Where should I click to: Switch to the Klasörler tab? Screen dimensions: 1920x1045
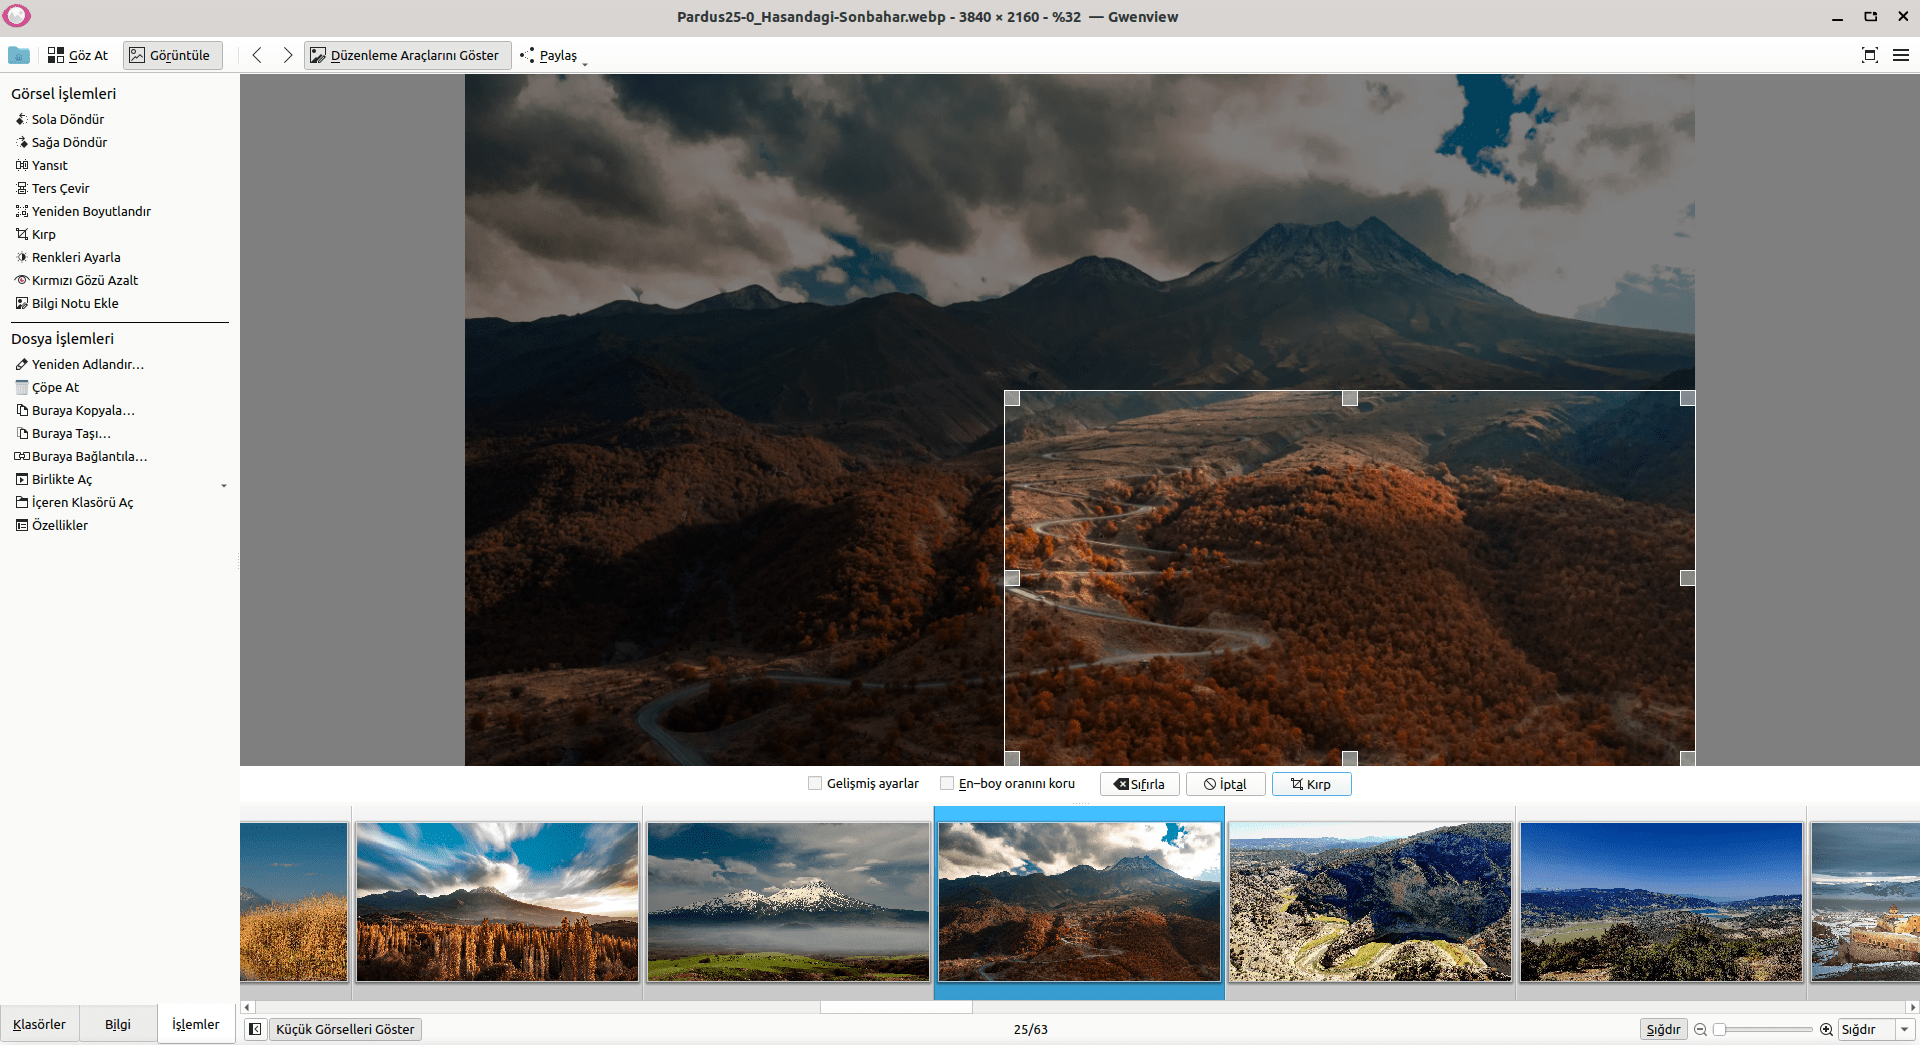pos(39,1024)
